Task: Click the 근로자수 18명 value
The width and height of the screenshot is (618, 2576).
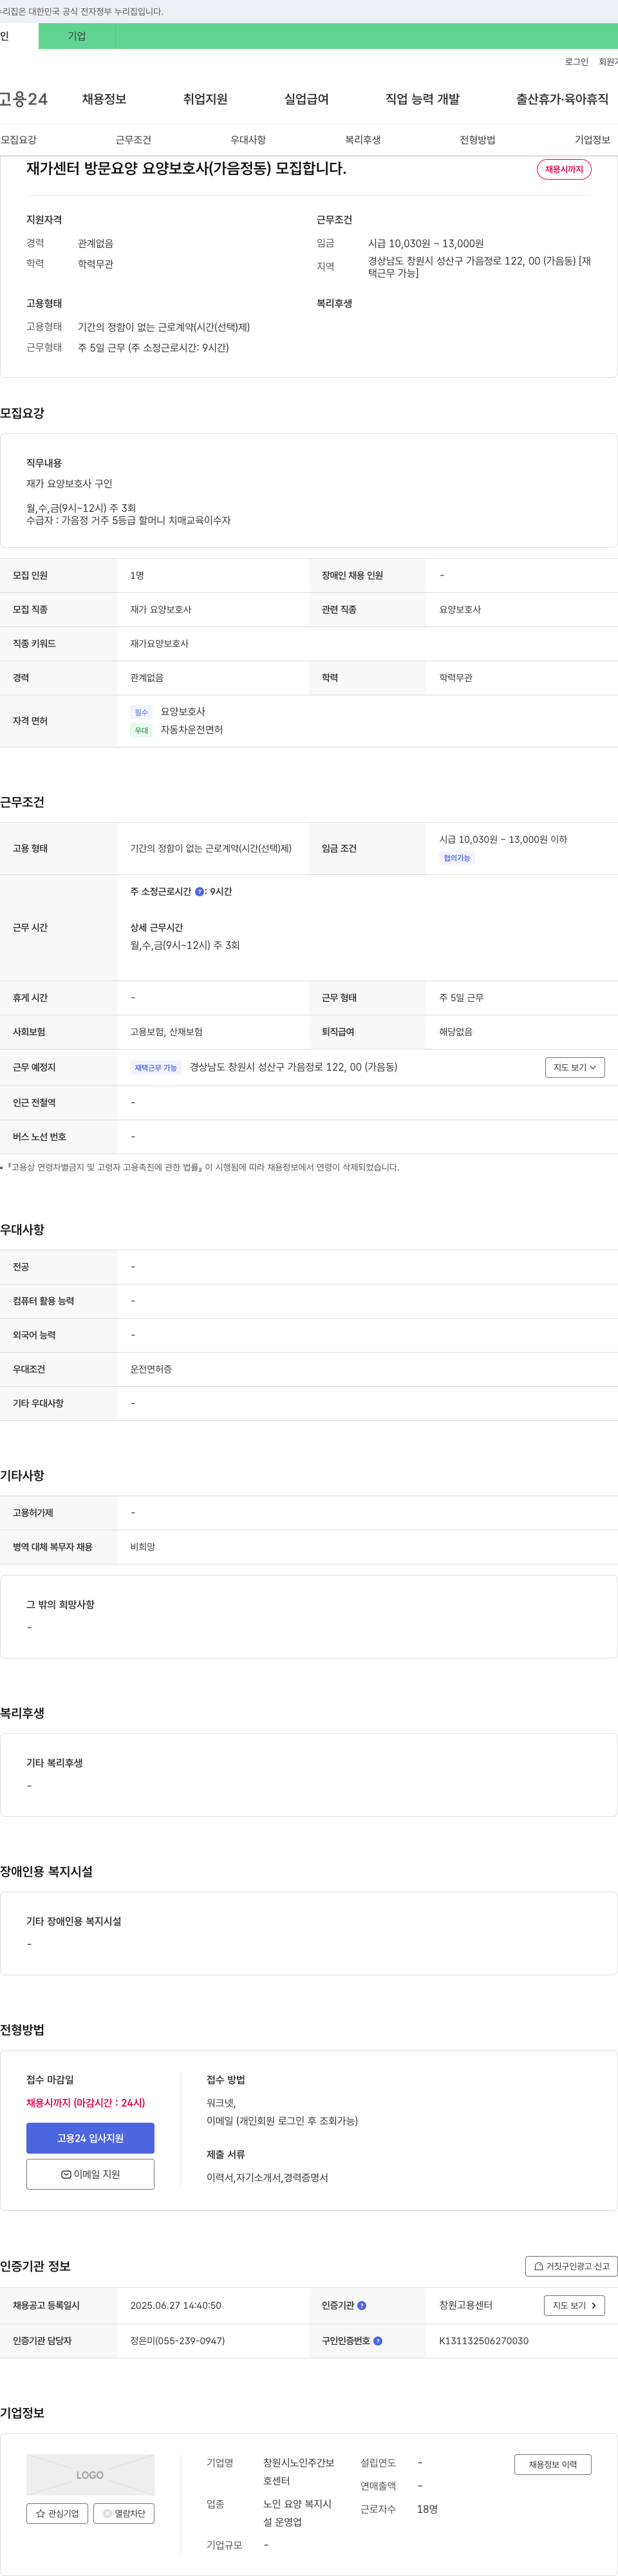Action: (x=427, y=2509)
